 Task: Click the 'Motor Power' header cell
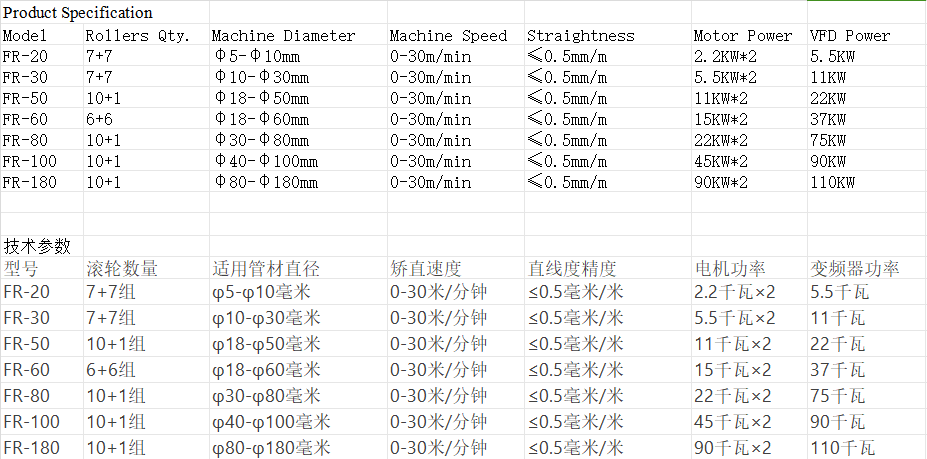[x=742, y=35]
